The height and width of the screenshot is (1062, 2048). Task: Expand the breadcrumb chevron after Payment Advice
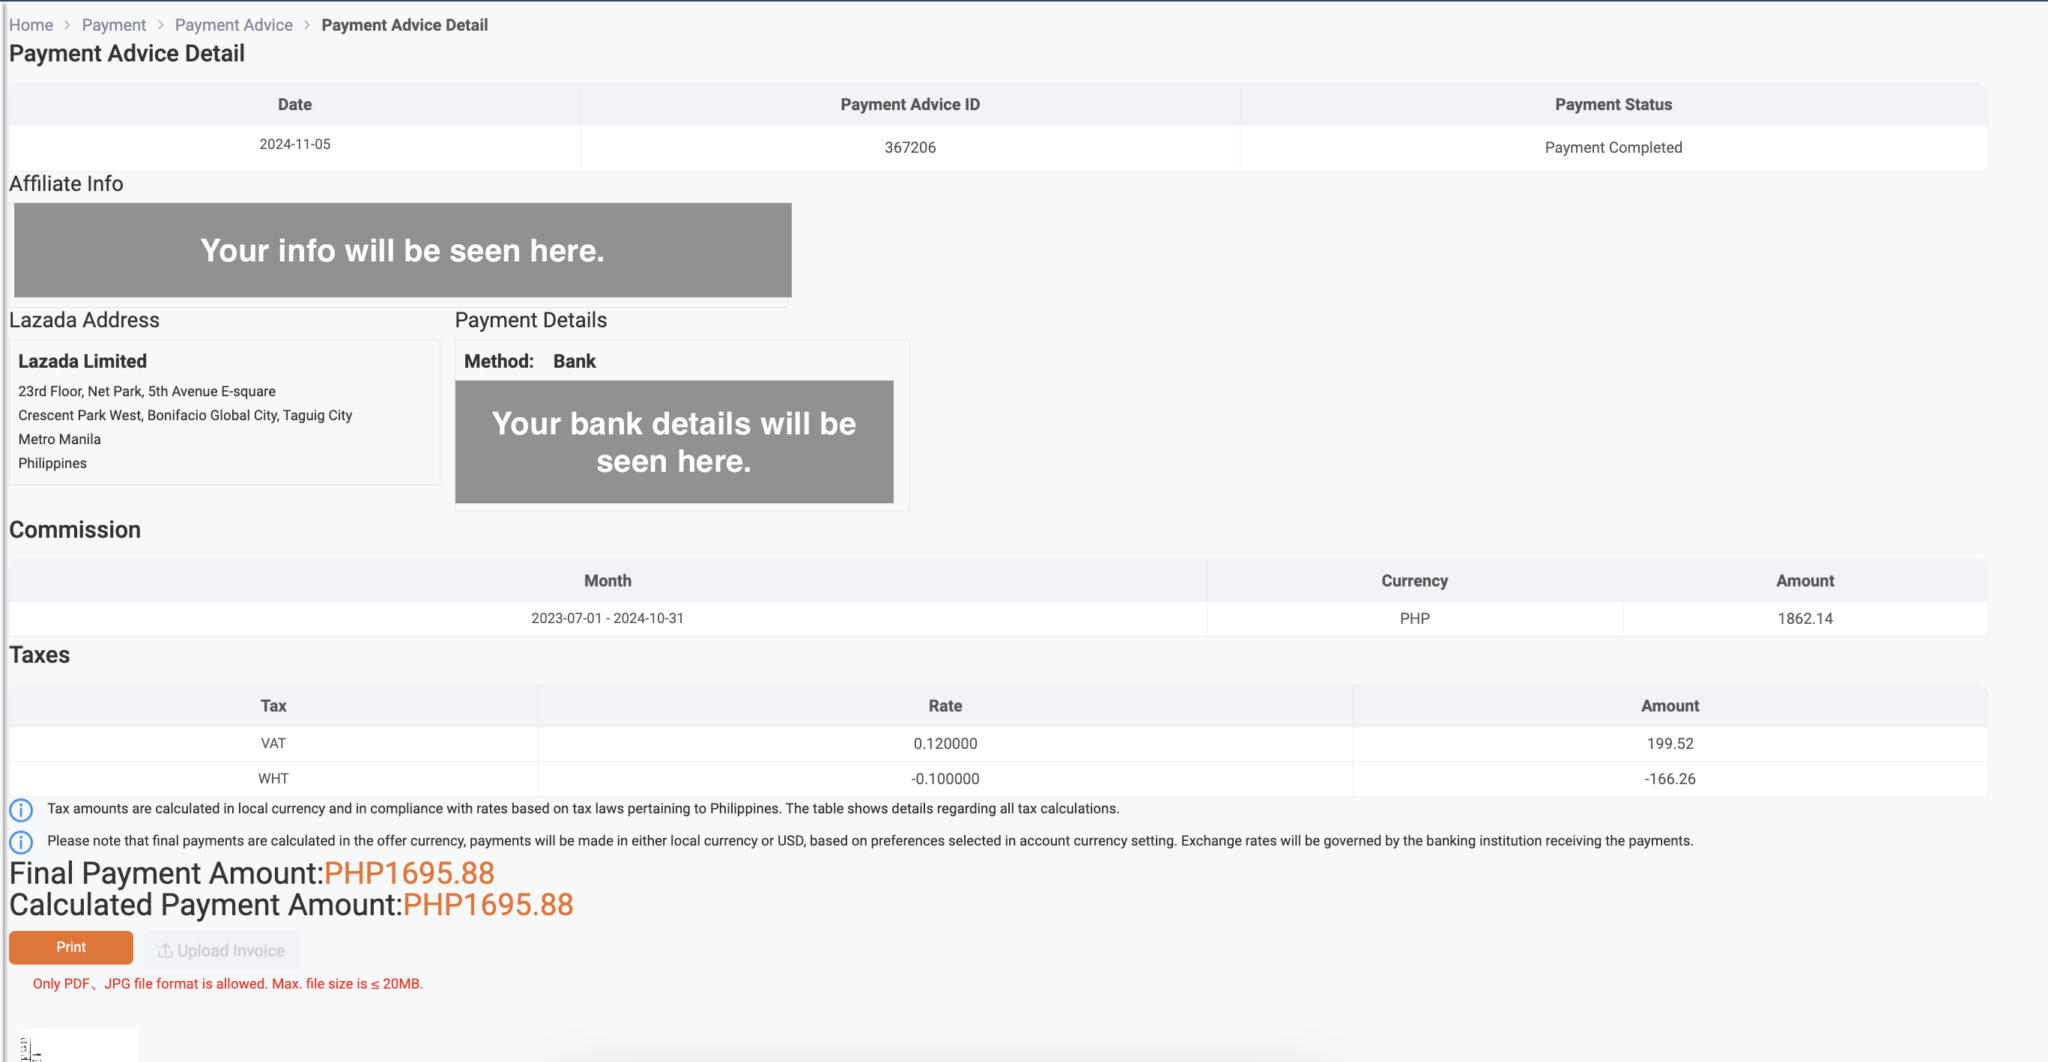[x=307, y=24]
